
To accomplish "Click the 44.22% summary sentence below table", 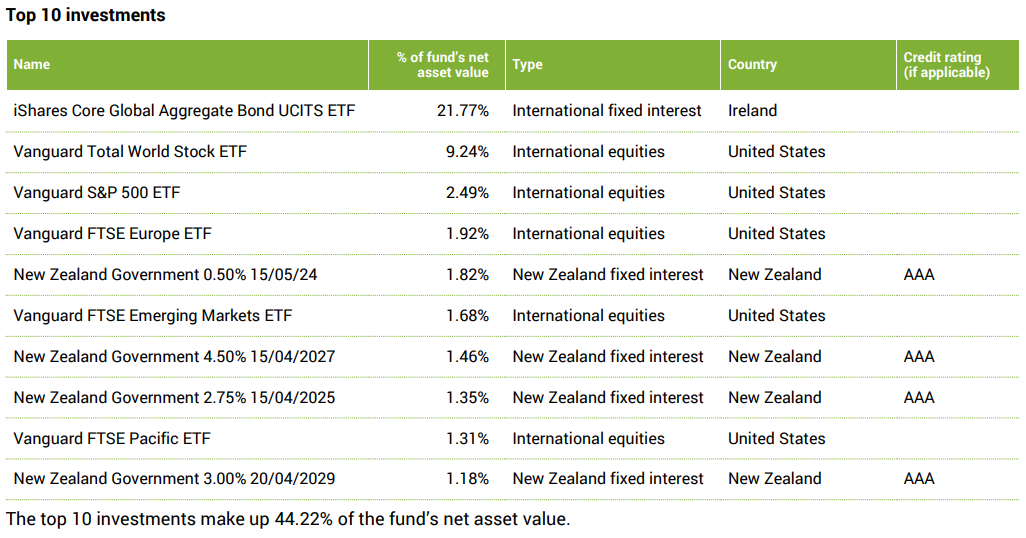I will 288,518.
